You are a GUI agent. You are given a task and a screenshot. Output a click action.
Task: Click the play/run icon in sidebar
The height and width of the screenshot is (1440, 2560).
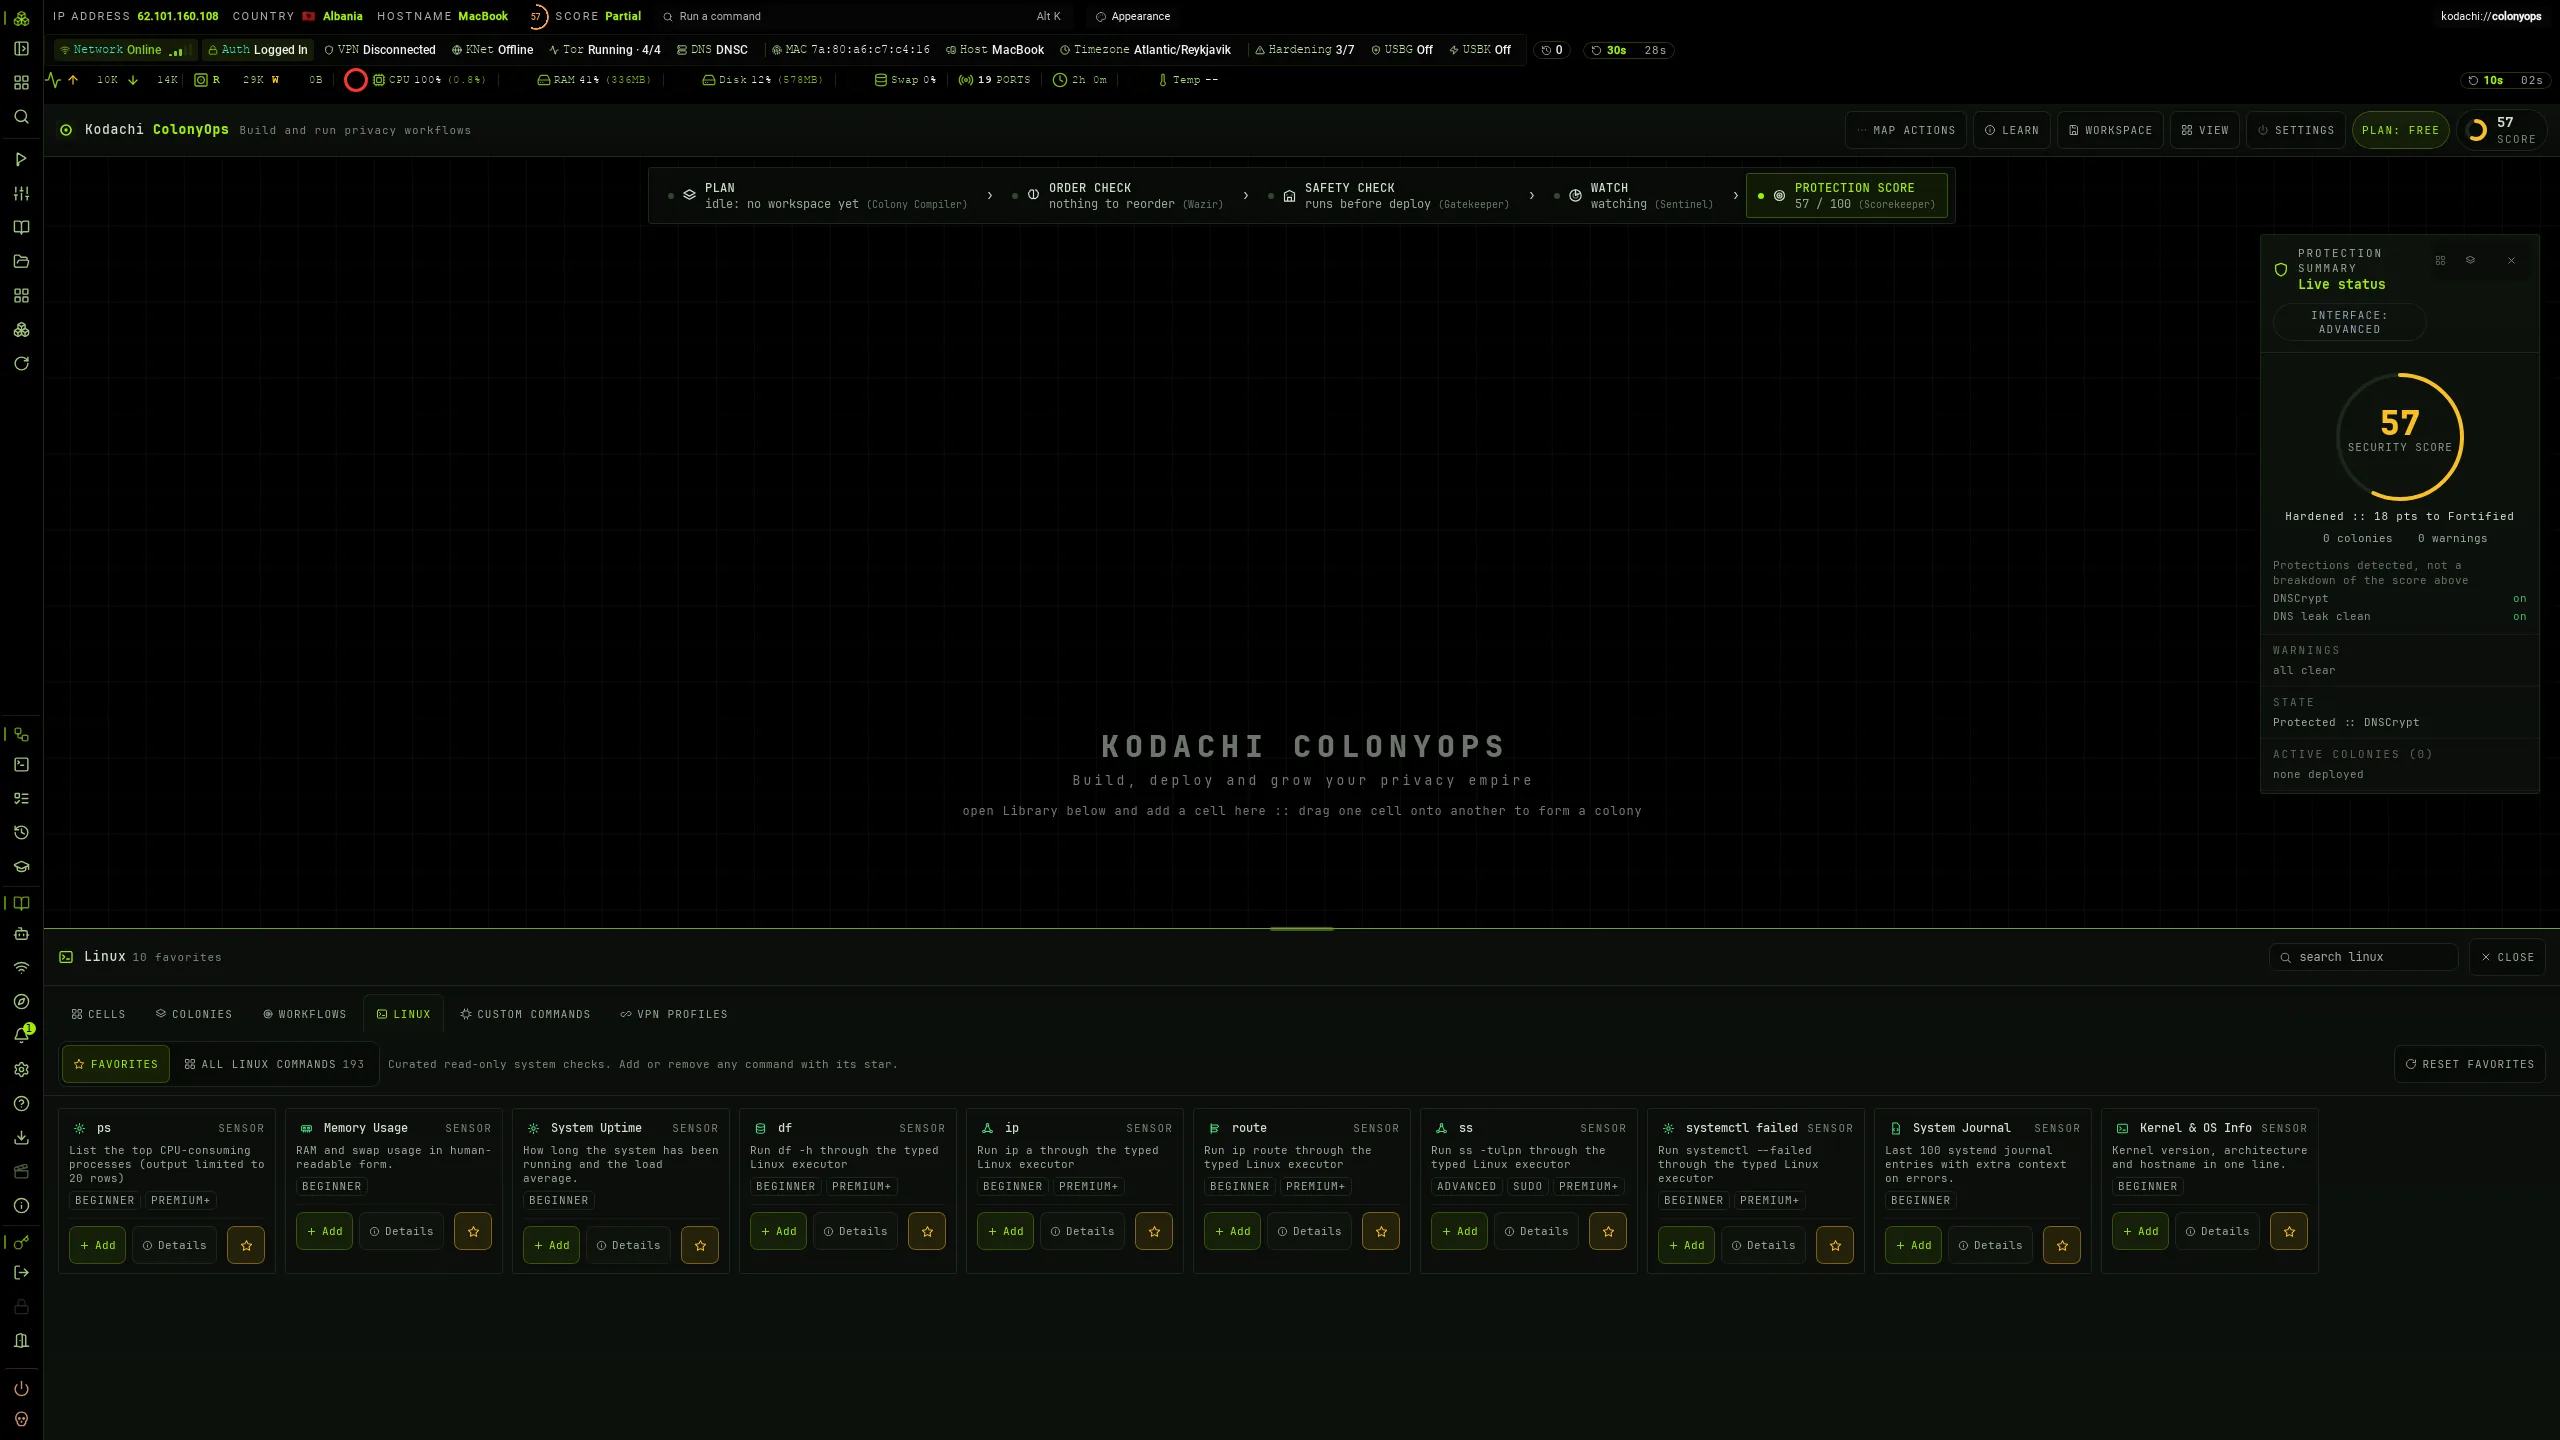(21, 159)
